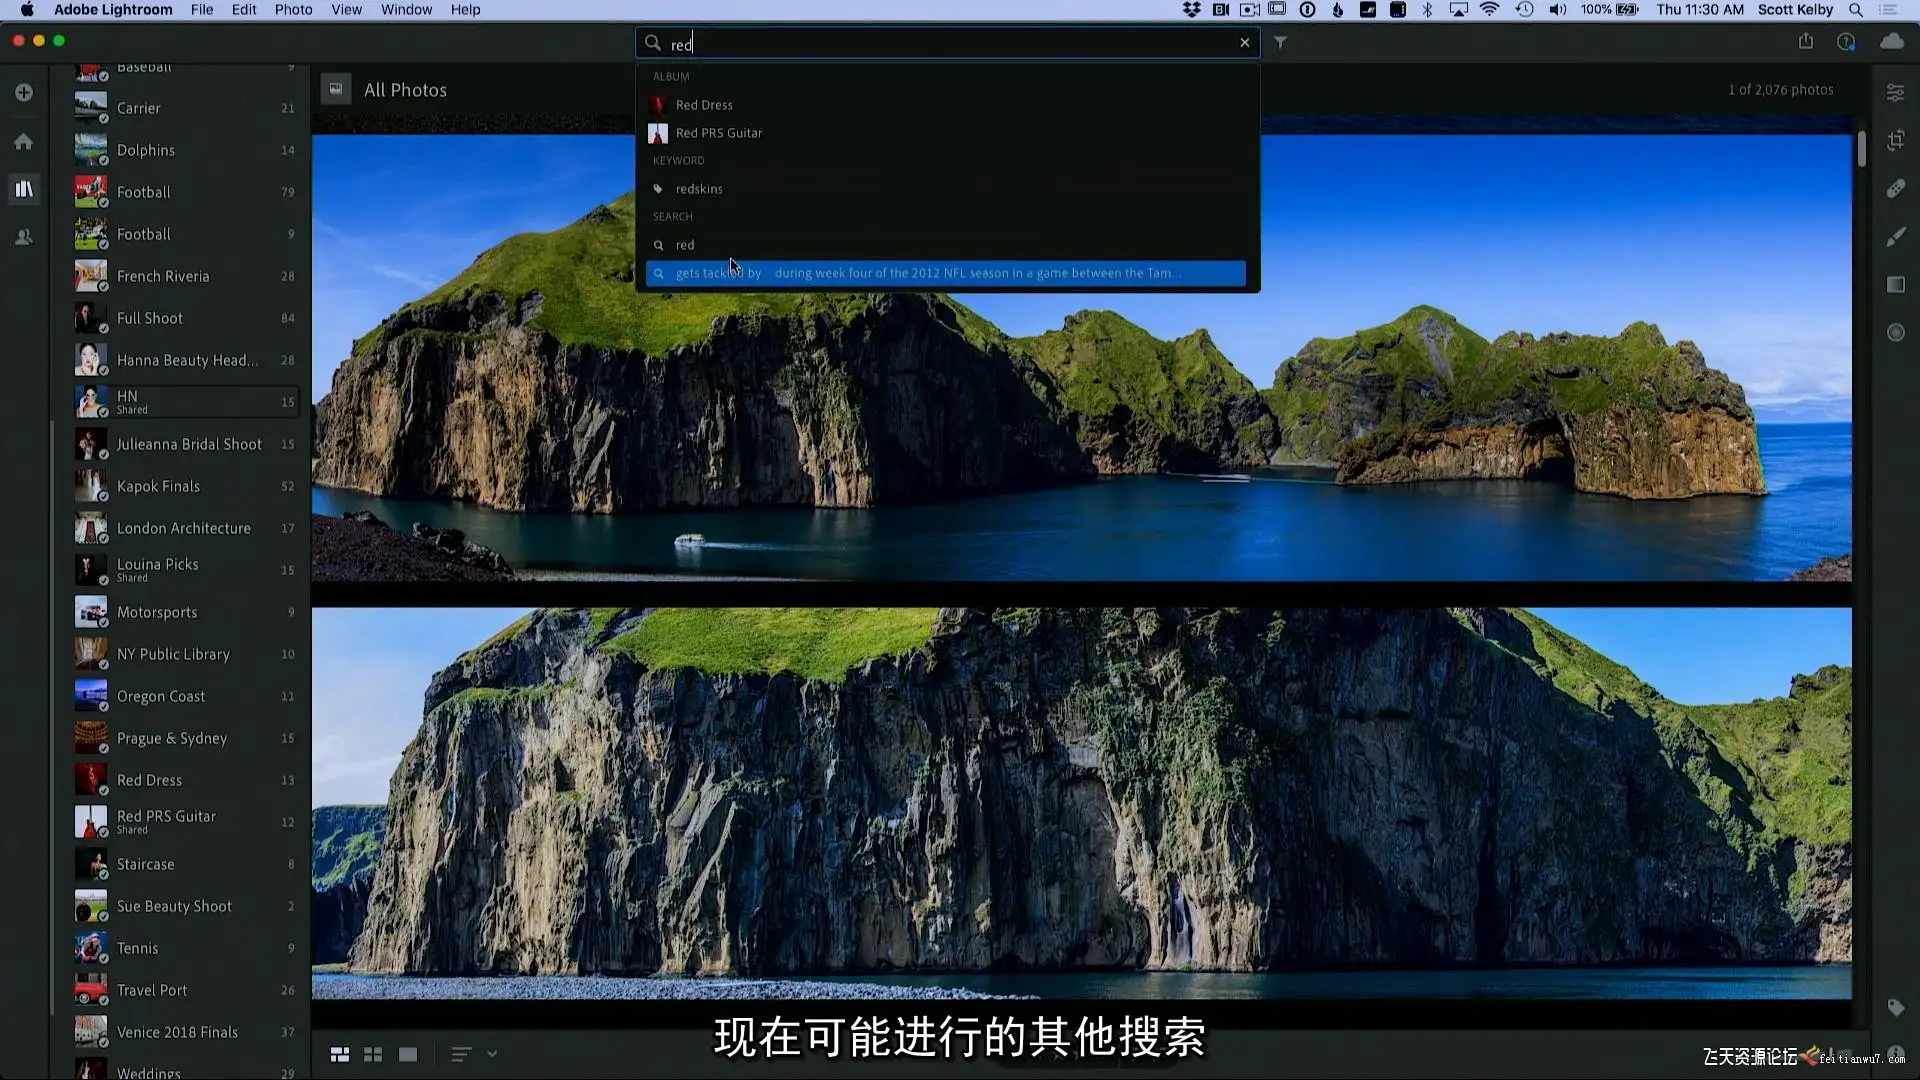The width and height of the screenshot is (1920, 1080).
Task: Open the View menu
Action: pyautogui.click(x=346, y=9)
